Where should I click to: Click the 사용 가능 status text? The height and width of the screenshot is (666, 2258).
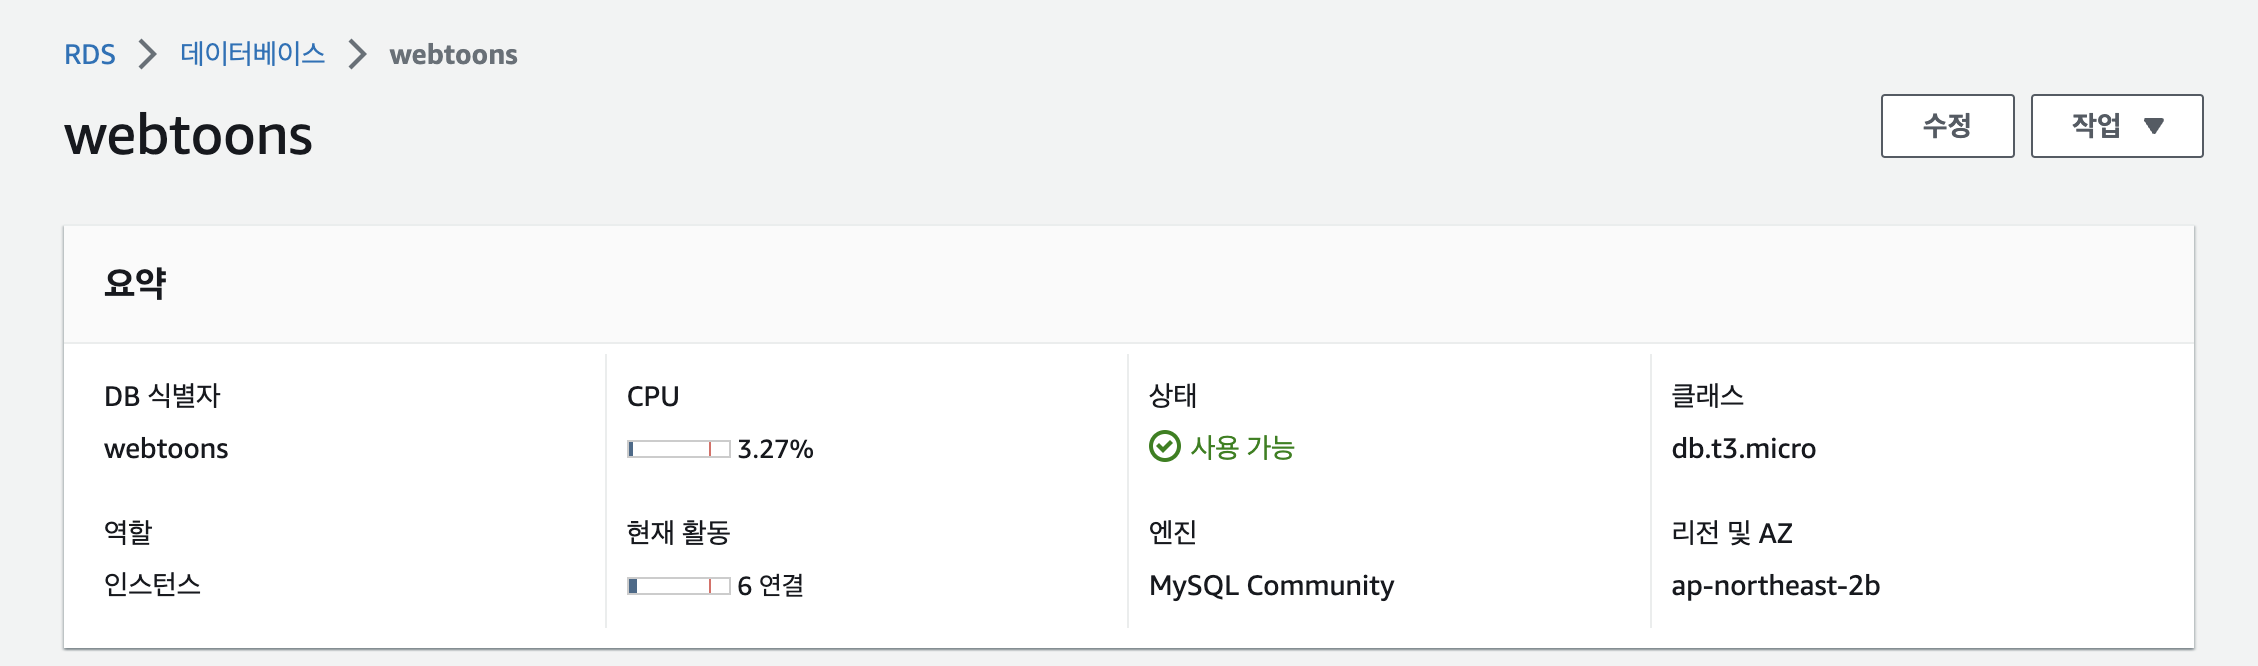1242,447
